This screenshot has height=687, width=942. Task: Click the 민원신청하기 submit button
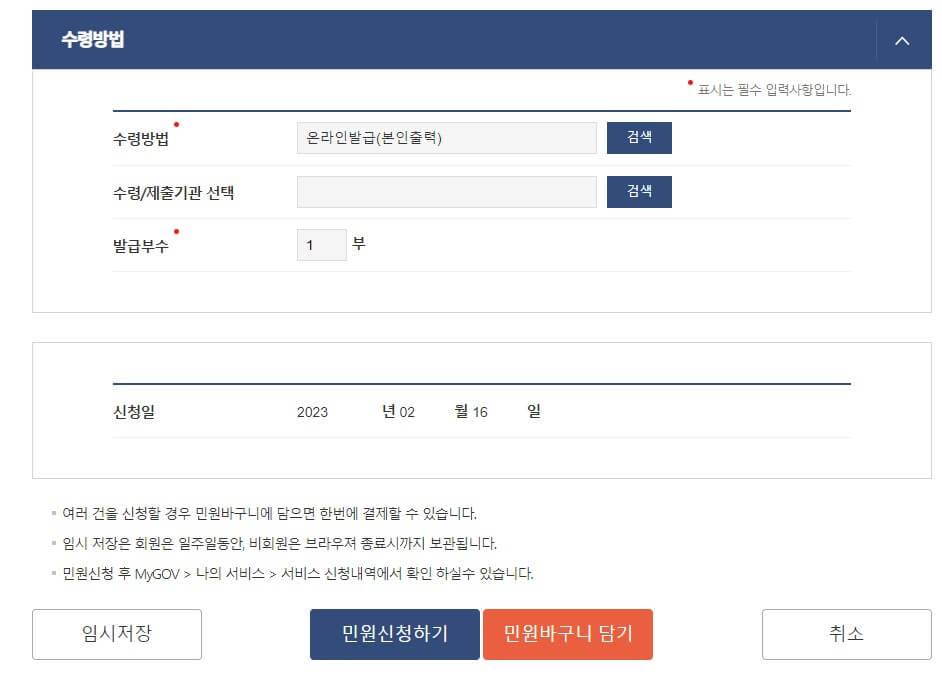click(x=394, y=634)
